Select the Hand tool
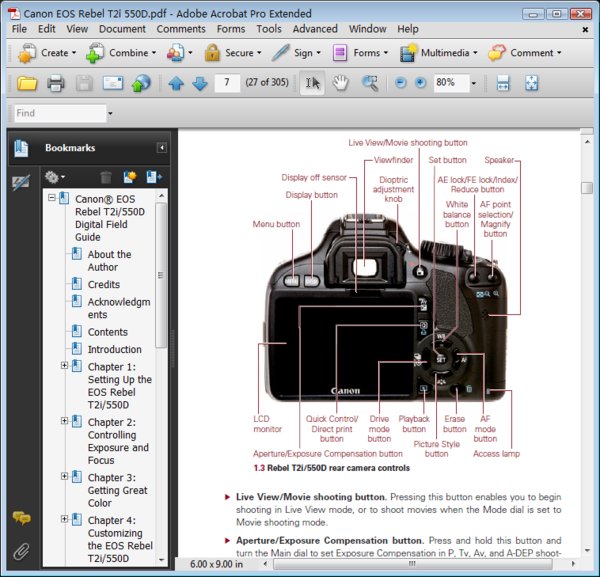The height and width of the screenshot is (577, 600). pyautogui.click(x=341, y=83)
